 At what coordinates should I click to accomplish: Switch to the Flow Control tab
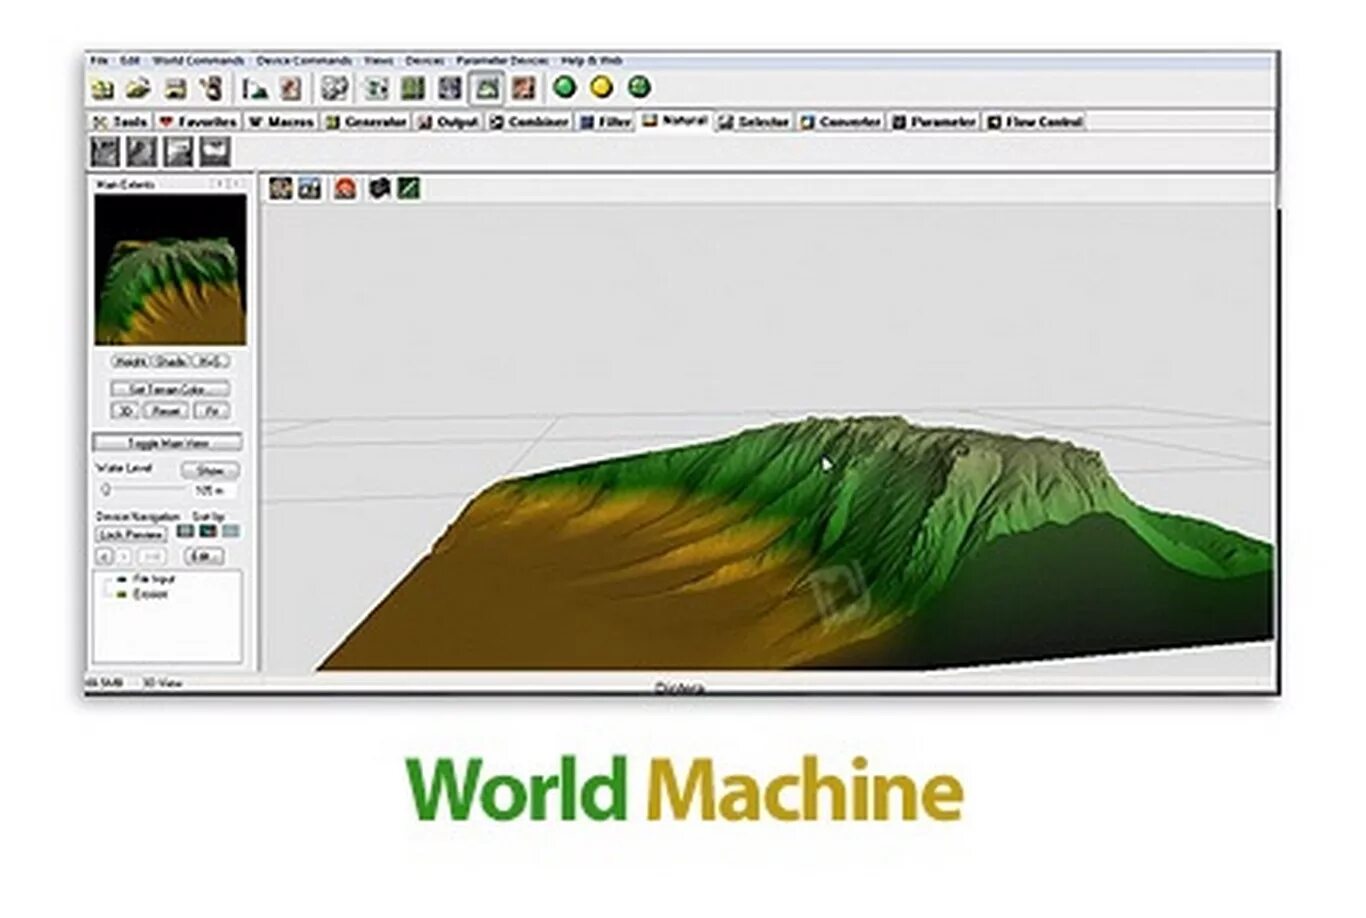(x=1035, y=122)
